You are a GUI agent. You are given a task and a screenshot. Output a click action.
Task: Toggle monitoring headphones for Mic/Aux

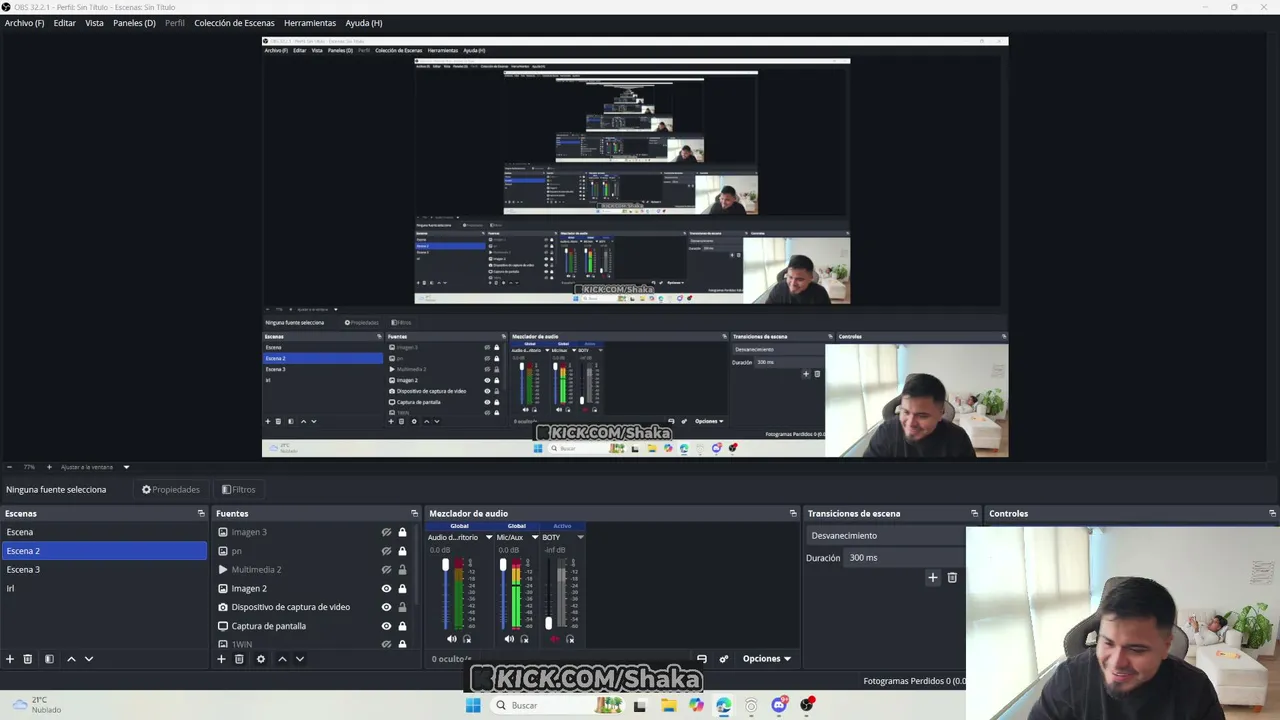(x=524, y=639)
